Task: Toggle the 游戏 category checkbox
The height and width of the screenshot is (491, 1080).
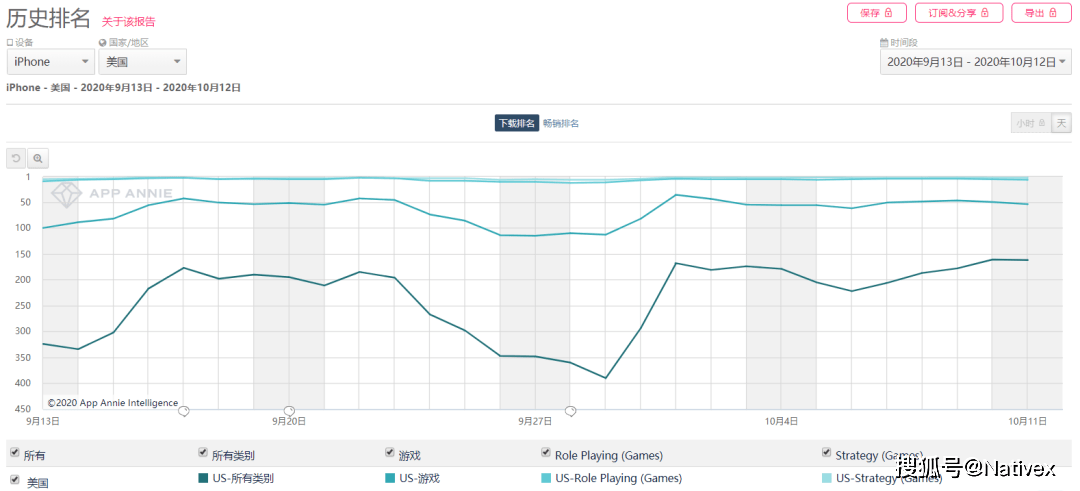Action: 390,453
